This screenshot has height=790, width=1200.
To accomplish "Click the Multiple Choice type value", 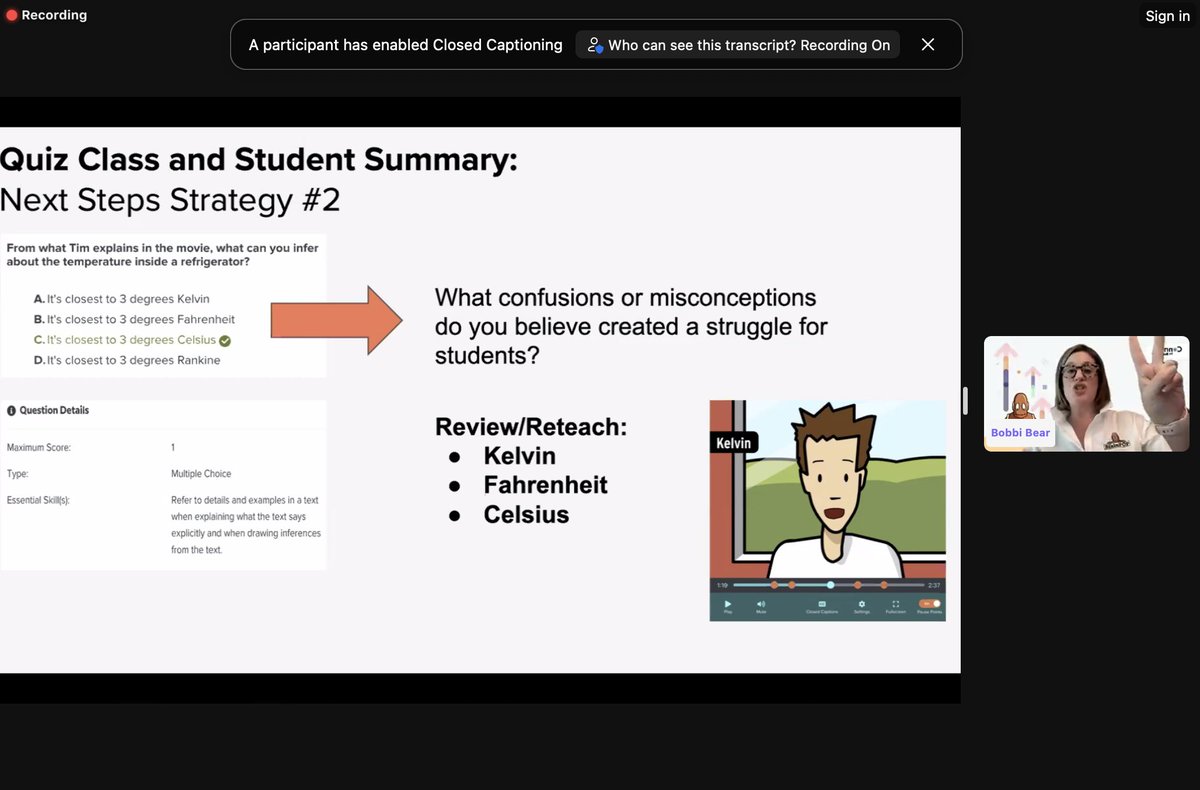I will tap(201, 474).
